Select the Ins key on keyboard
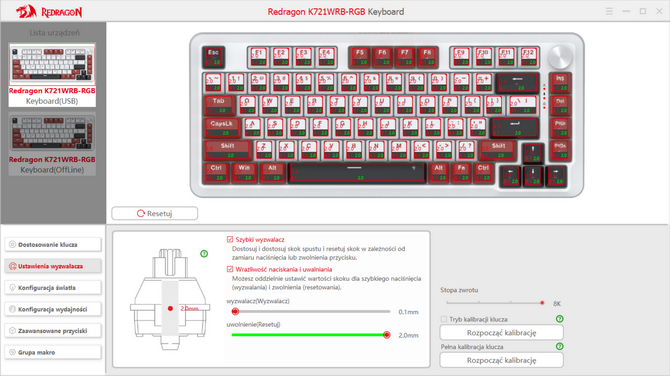The image size is (670, 376). [x=560, y=83]
